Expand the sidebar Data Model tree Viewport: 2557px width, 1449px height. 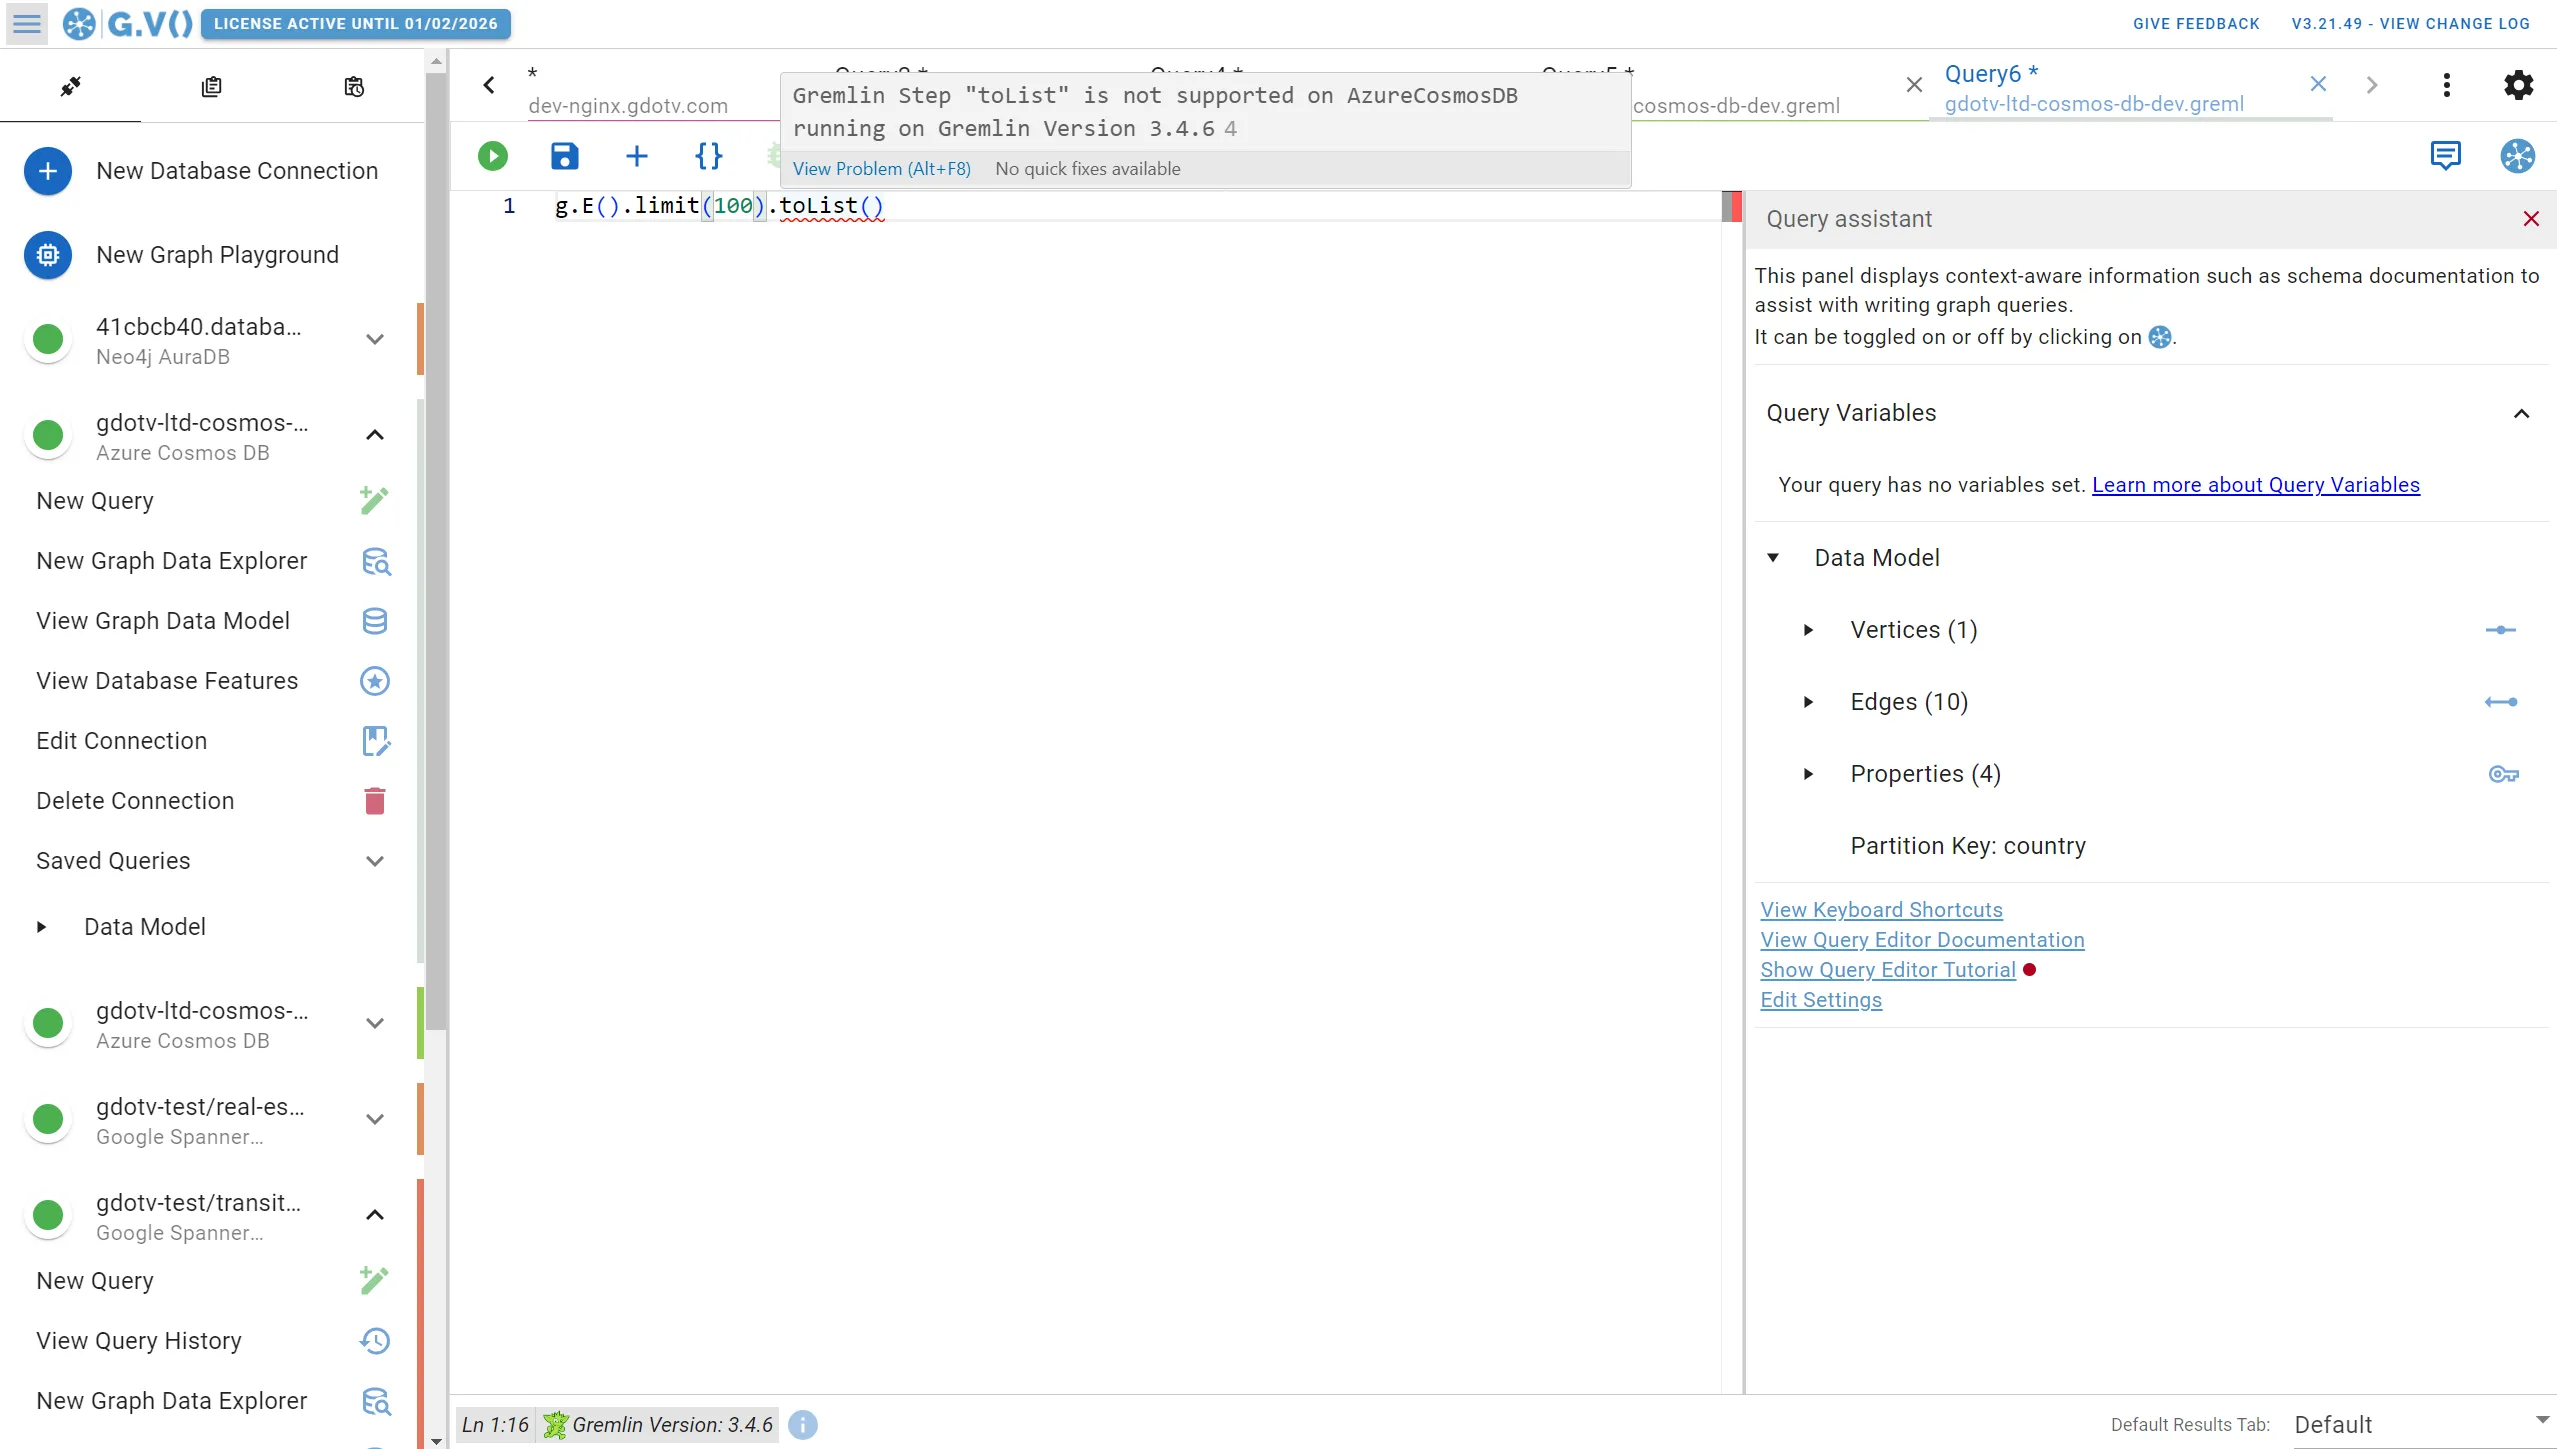click(41, 927)
